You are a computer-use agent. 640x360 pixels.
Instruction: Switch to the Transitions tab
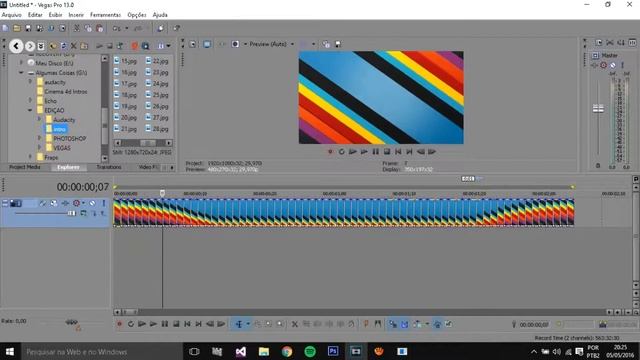(109, 167)
